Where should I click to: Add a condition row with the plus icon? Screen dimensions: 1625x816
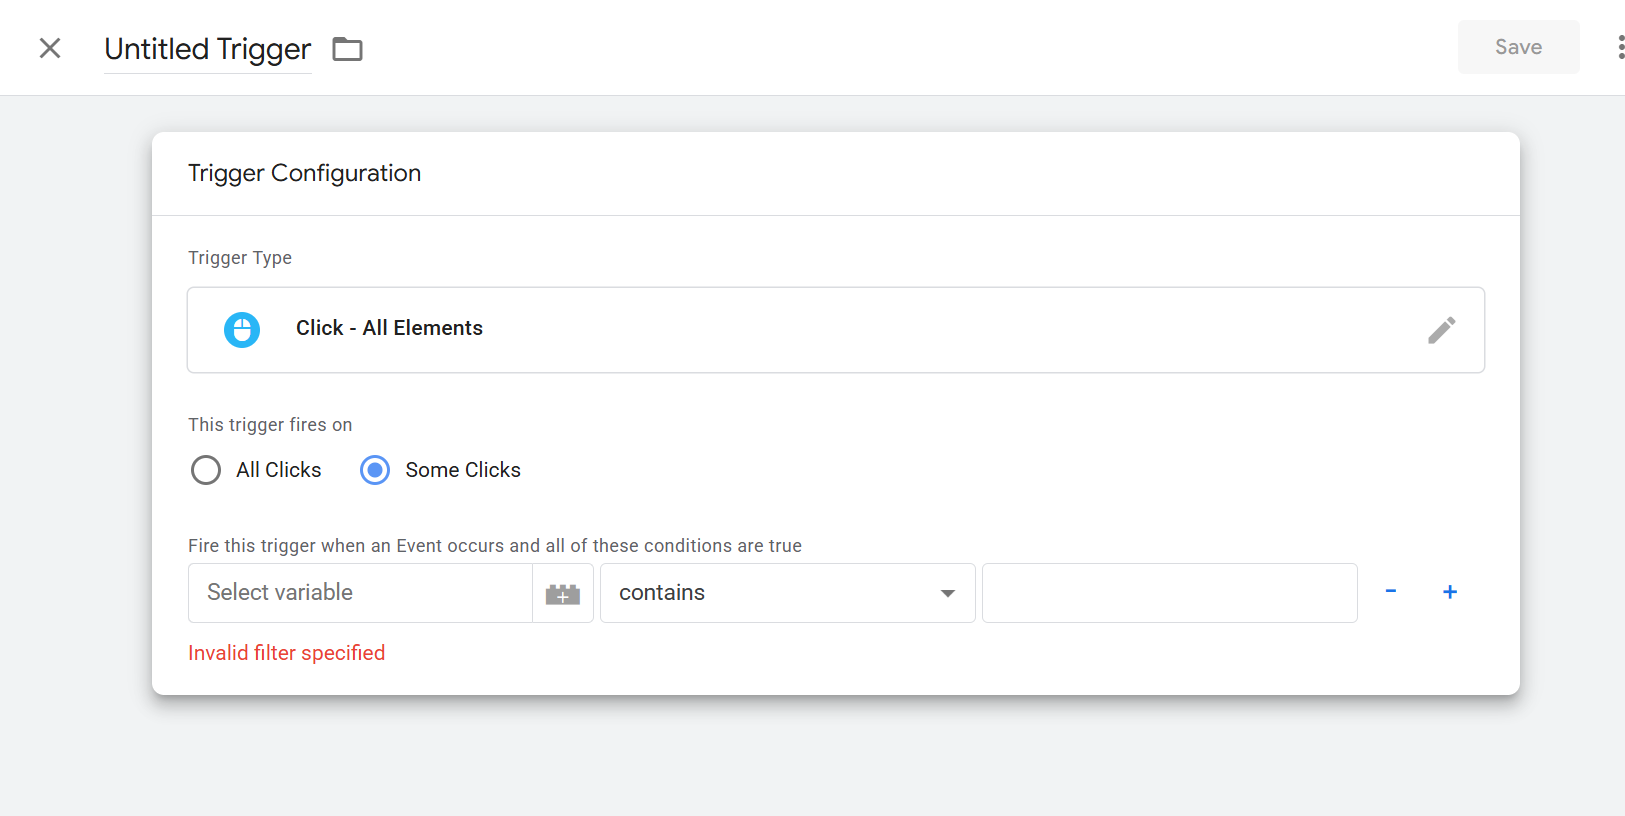(1450, 592)
